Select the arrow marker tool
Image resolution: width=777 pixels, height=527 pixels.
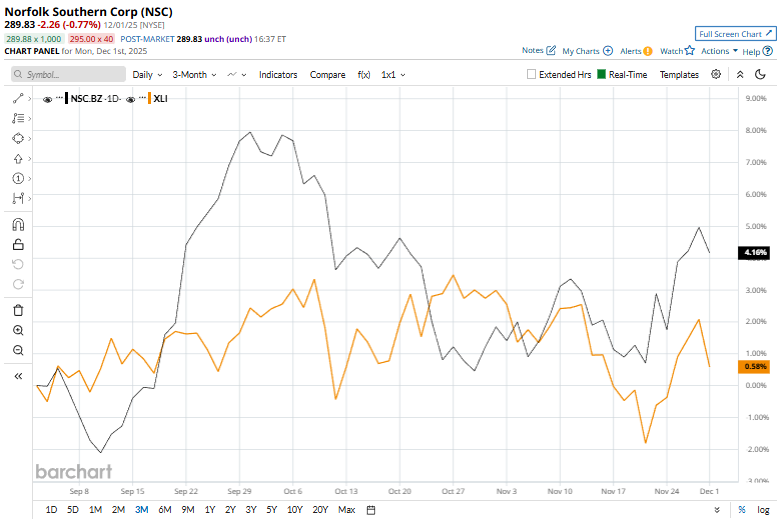coord(18,159)
